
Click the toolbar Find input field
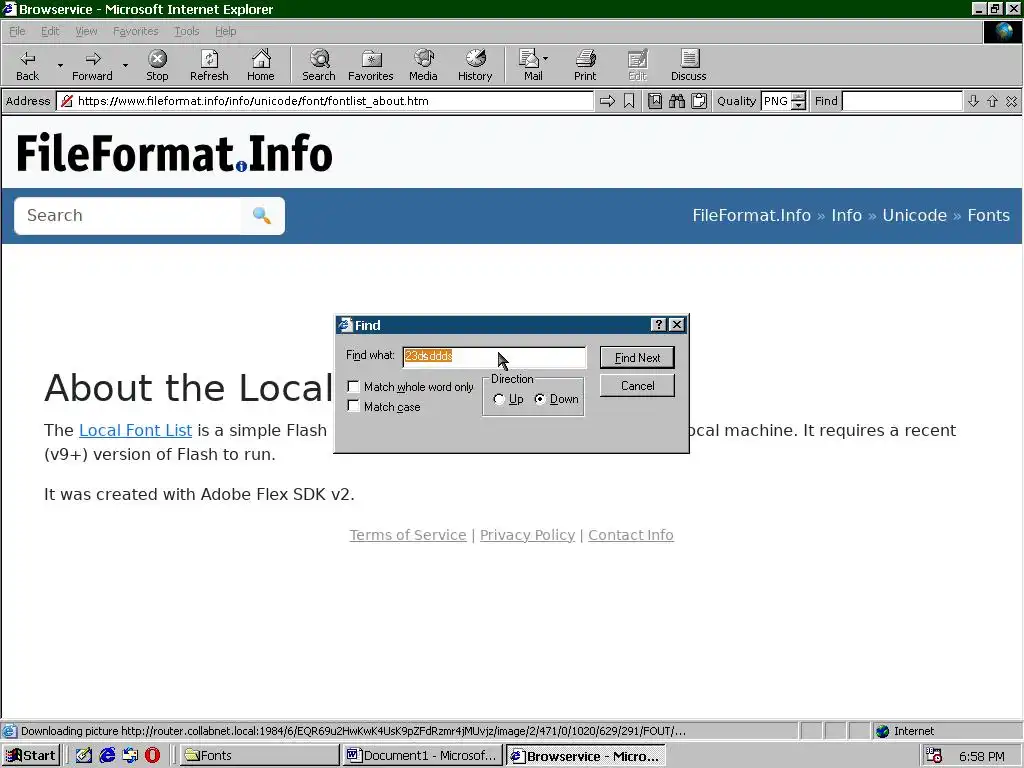point(902,101)
